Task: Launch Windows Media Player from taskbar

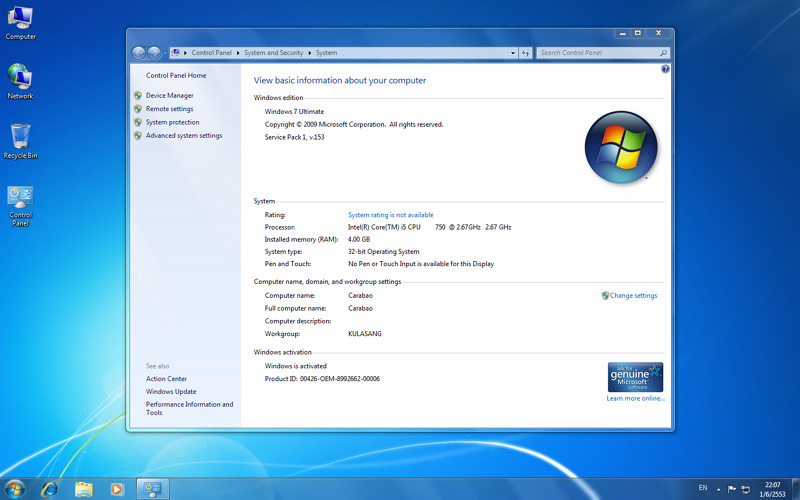Action: point(117,489)
